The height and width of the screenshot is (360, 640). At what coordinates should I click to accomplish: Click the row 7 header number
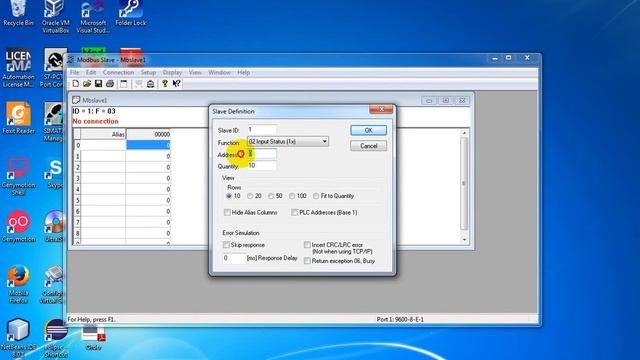point(77,222)
